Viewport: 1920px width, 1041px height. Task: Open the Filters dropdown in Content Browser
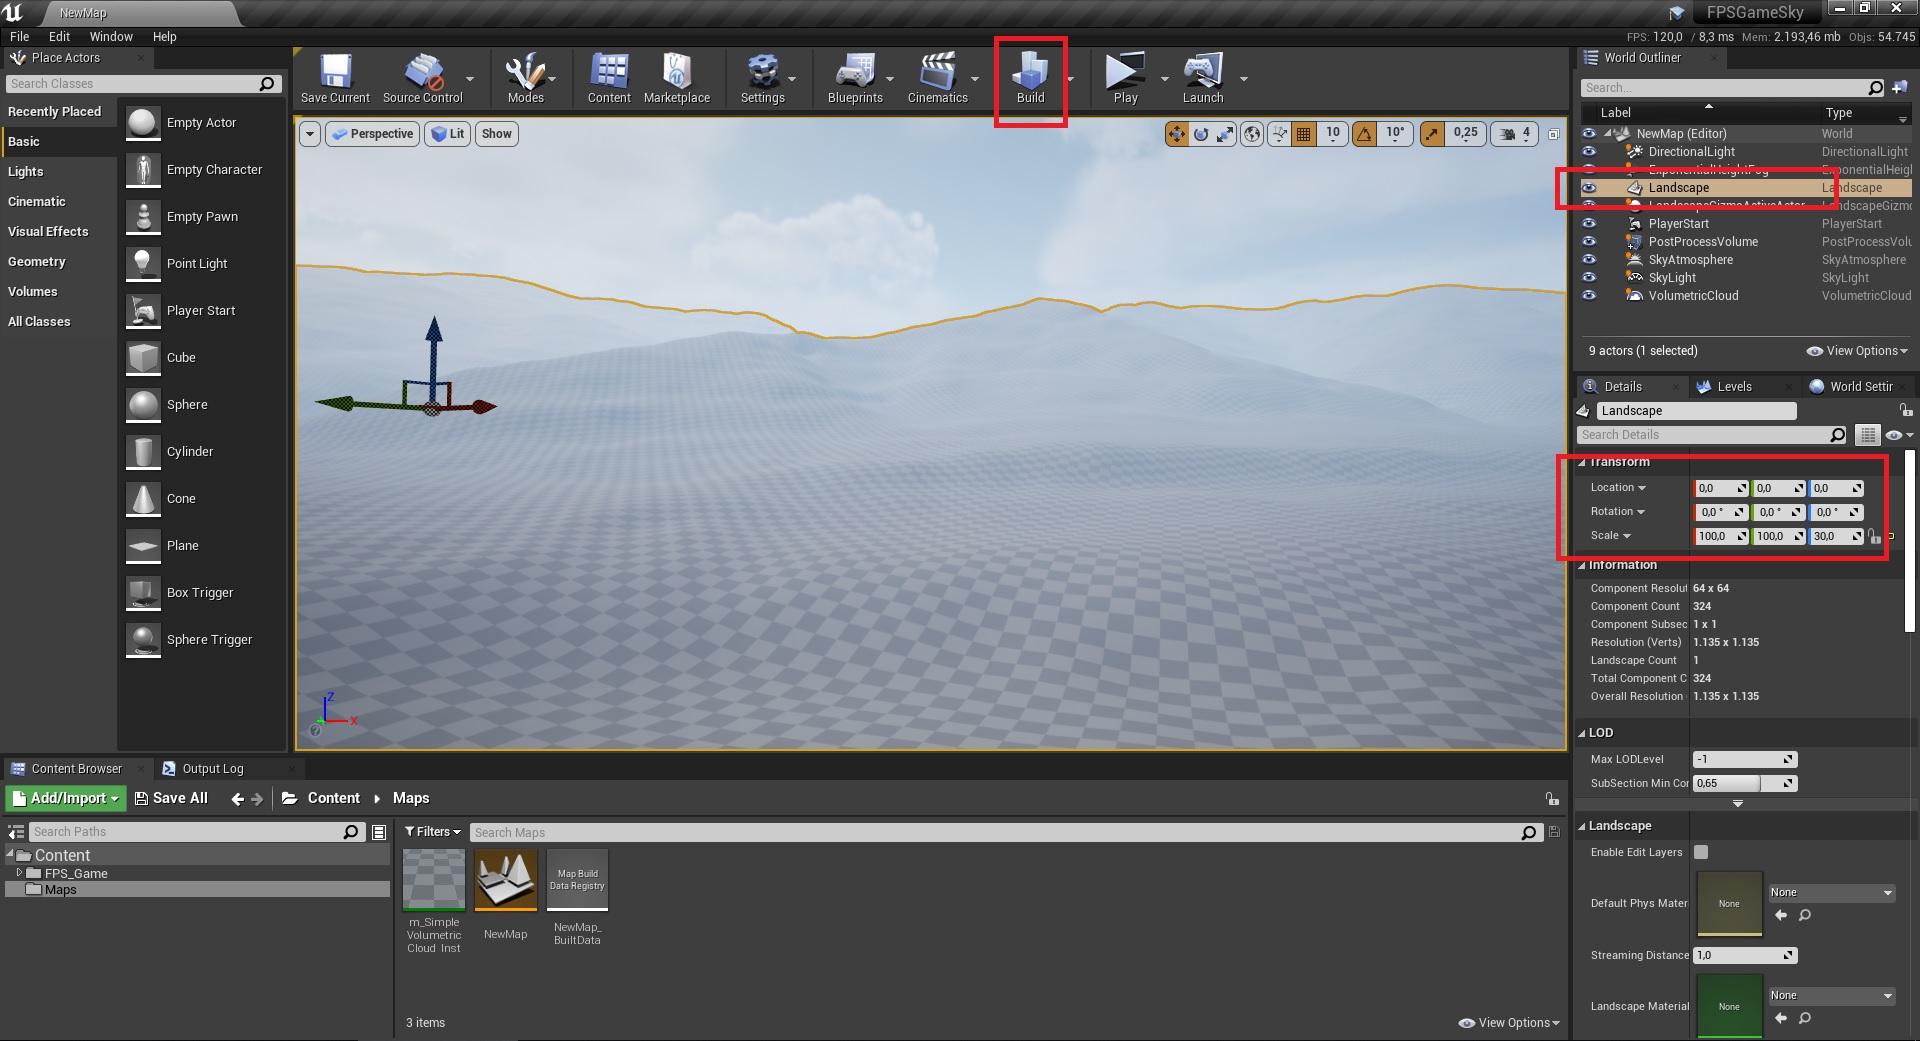(x=432, y=832)
